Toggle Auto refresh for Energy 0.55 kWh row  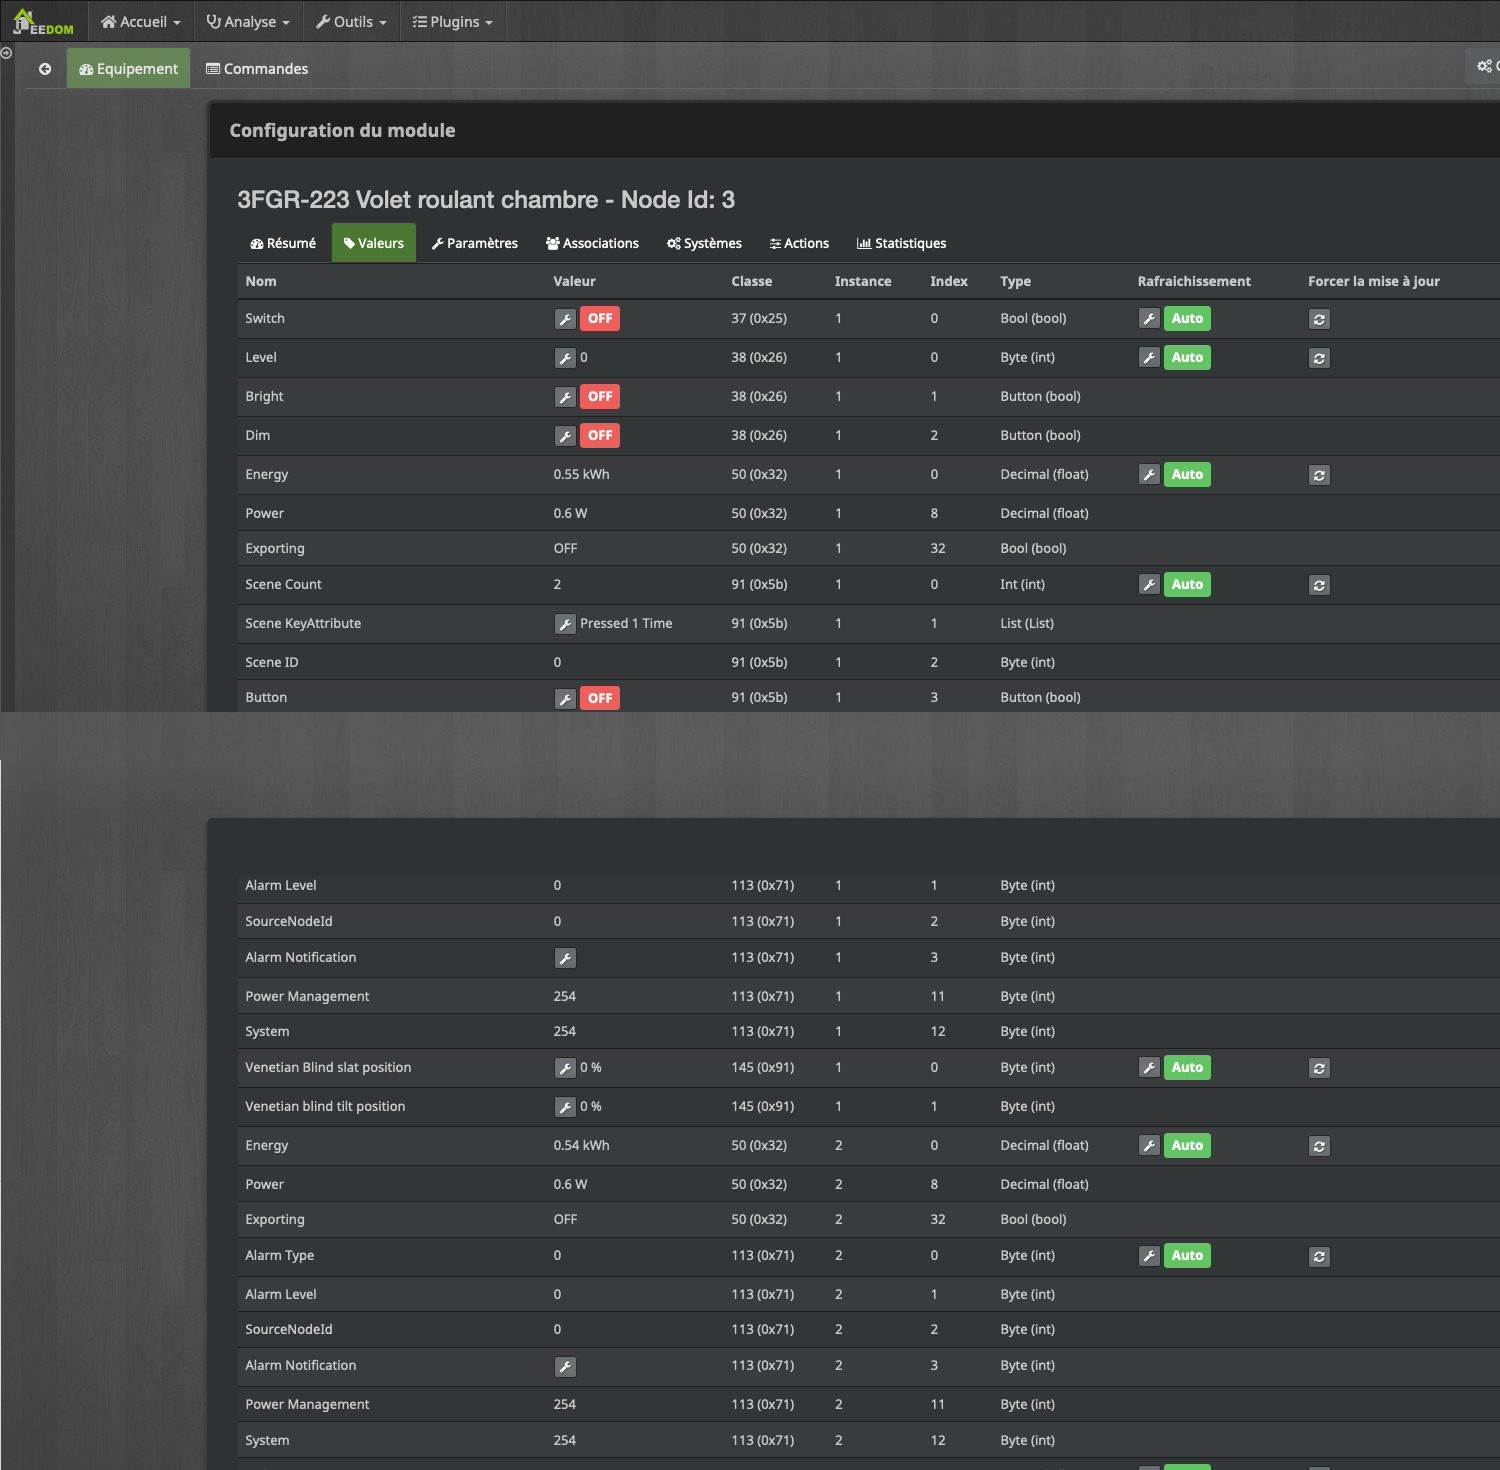coord(1187,475)
